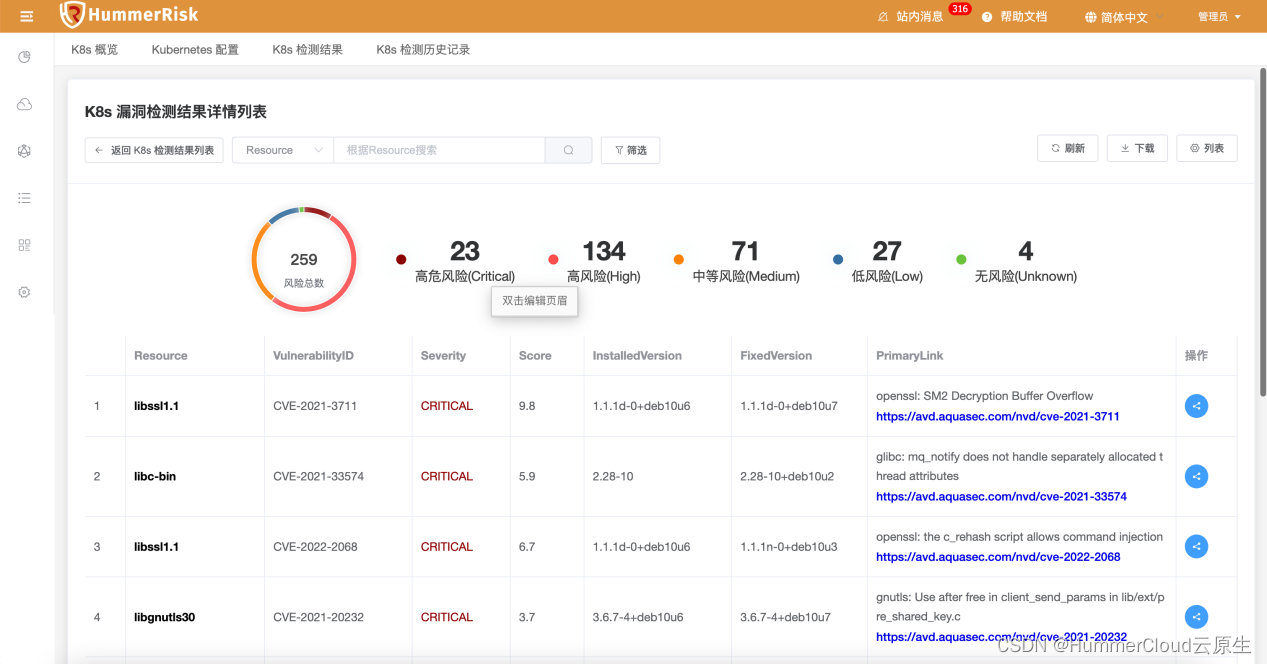Open the dashboard pie chart sidebar icon

[25, 57]
